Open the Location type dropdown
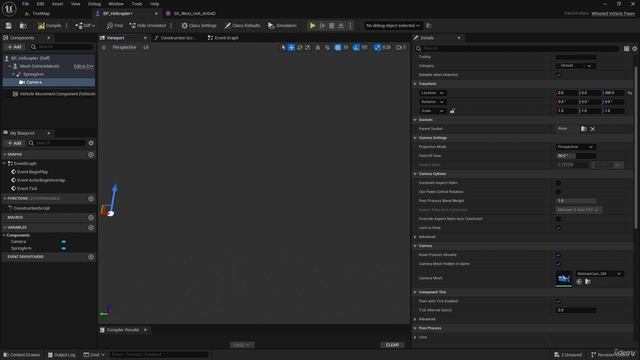640x360 pixels. (x=432, y=93)
